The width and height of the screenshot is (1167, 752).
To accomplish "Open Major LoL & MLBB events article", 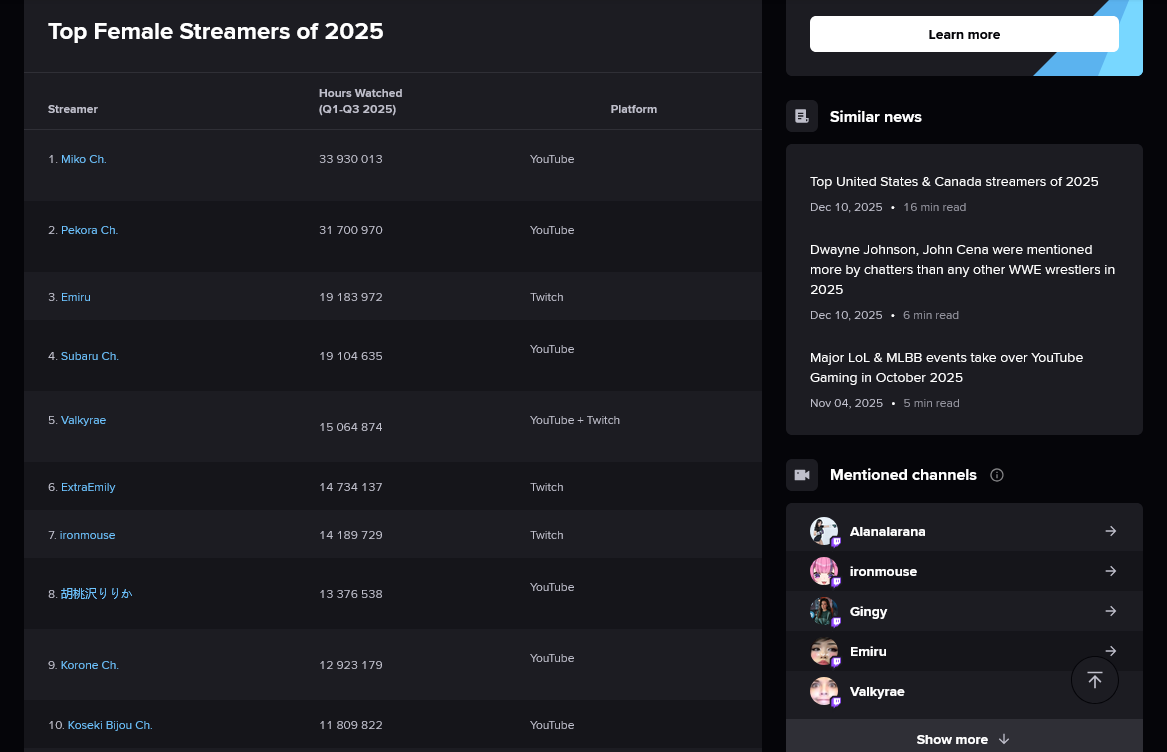I will tap(946, 368).
